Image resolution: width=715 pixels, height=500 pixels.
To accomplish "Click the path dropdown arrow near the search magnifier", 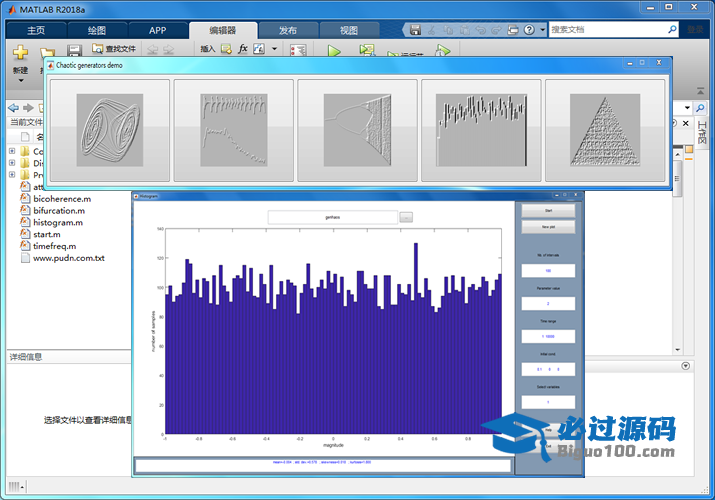I will 687,108.
